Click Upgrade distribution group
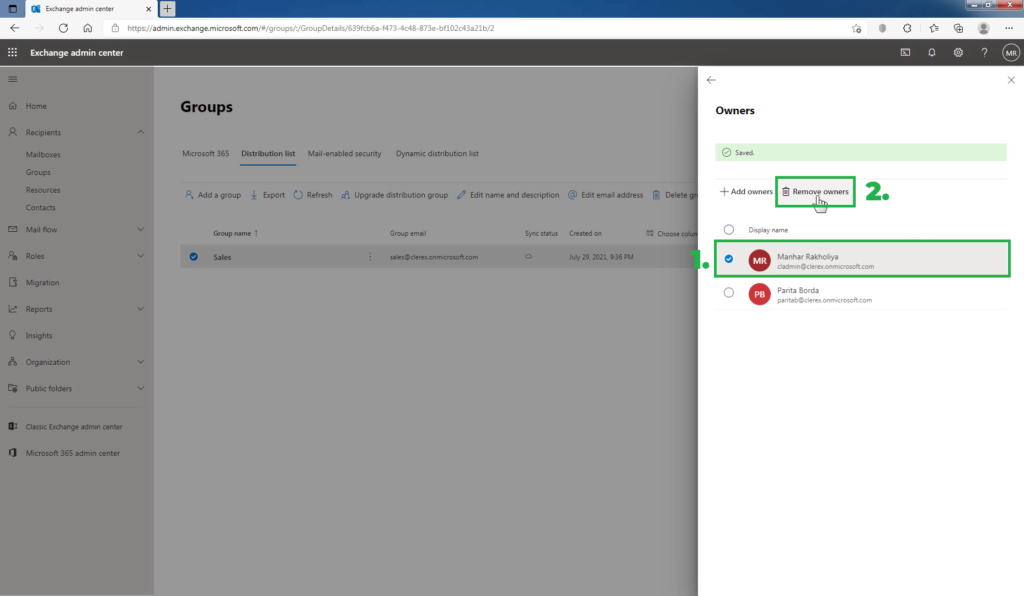 (394, 195)
